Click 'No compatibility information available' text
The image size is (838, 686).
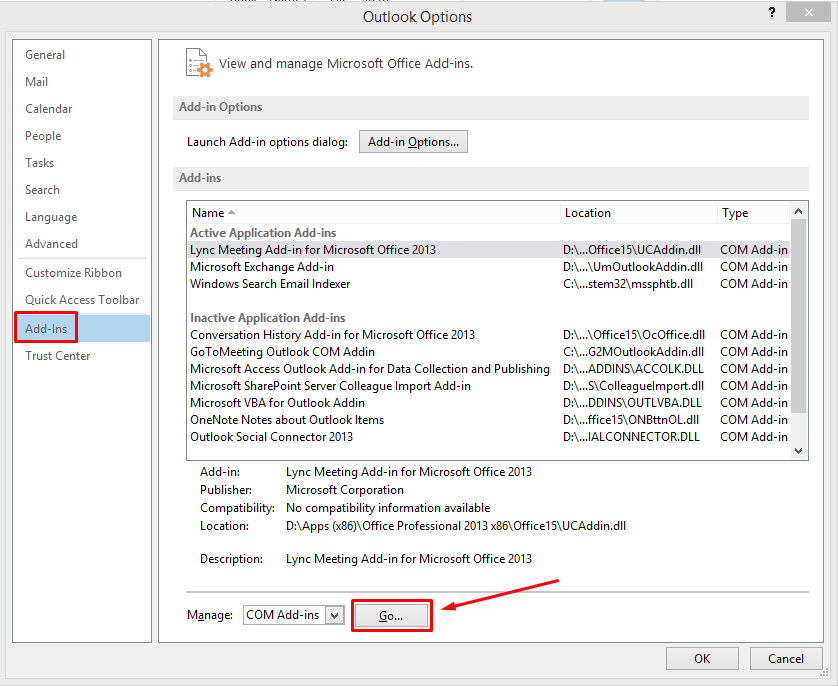tap(388, 508)
